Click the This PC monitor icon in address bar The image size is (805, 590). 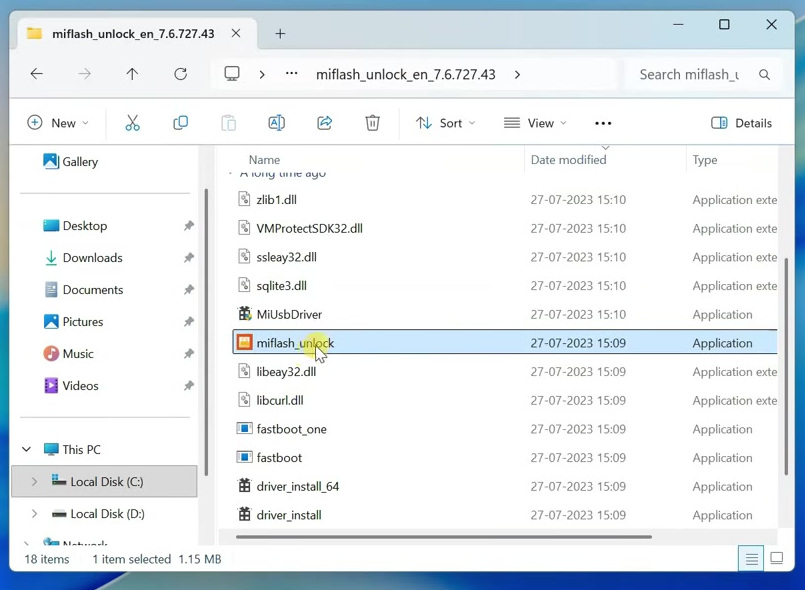232,74
